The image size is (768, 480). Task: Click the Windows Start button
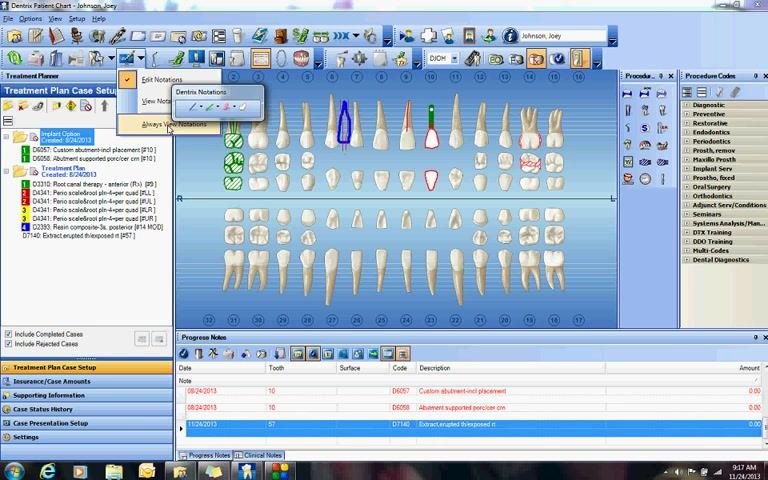click(x=13, y=471)
